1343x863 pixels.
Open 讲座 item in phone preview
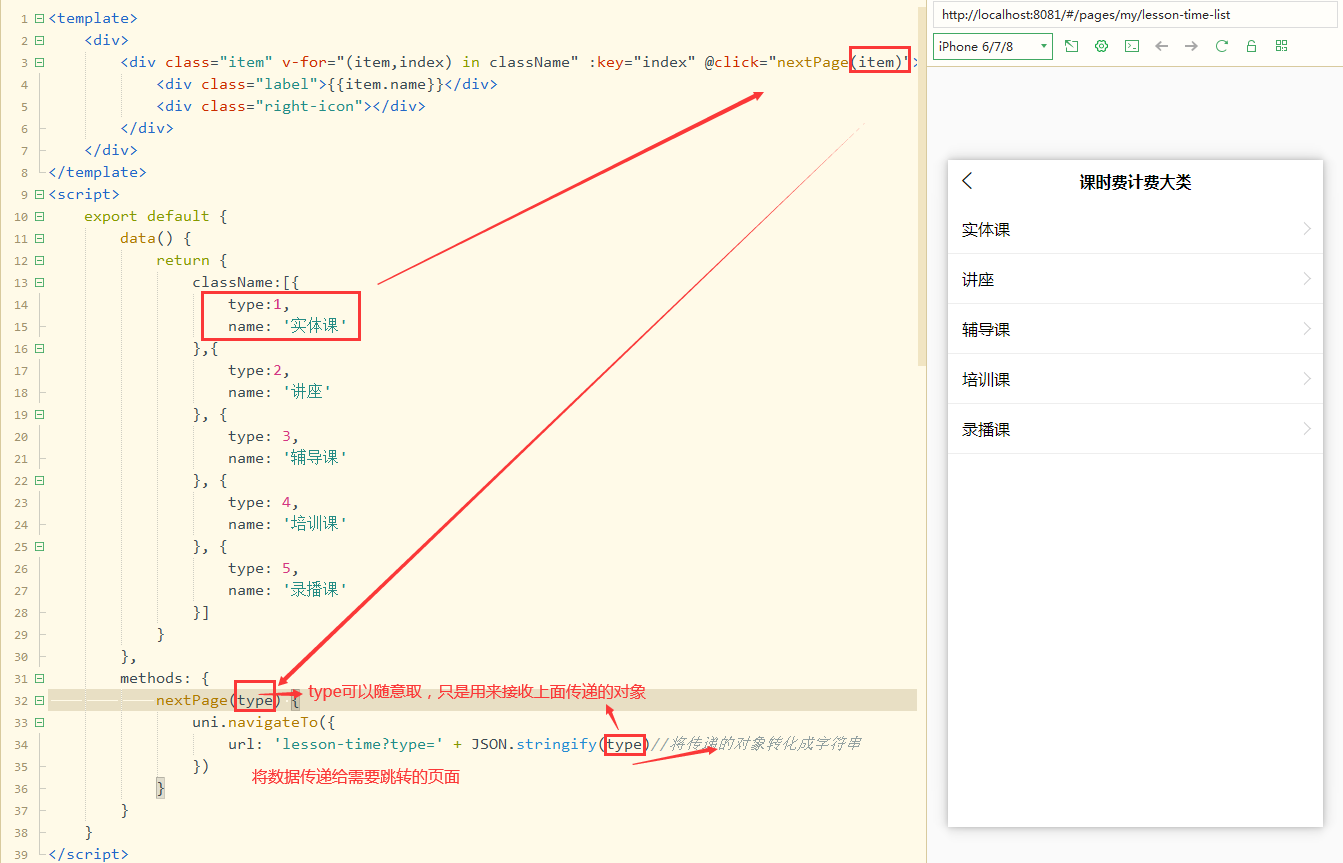click(1135, 279)
